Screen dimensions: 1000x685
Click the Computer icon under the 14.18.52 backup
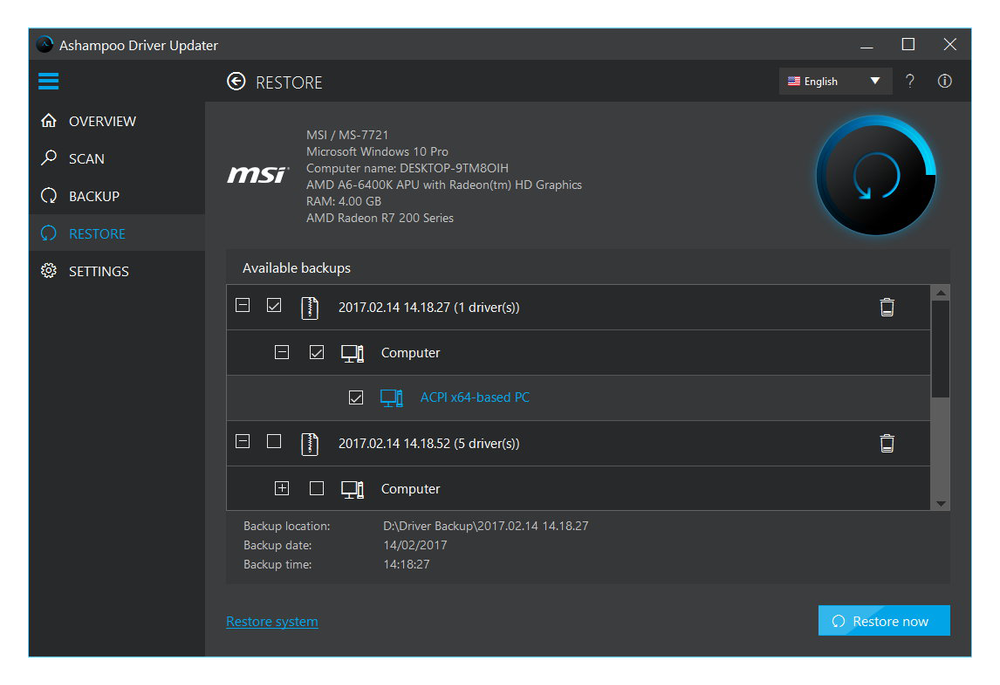click(x=352, y=489)
